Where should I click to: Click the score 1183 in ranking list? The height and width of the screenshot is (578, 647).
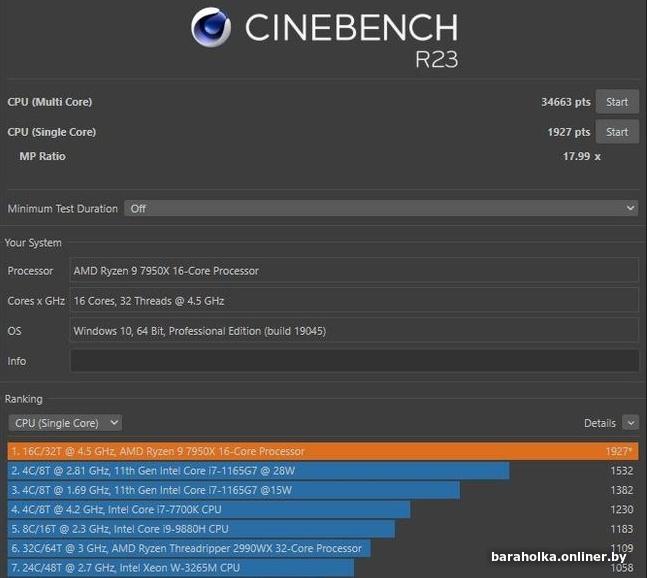[x=621, y=529]
